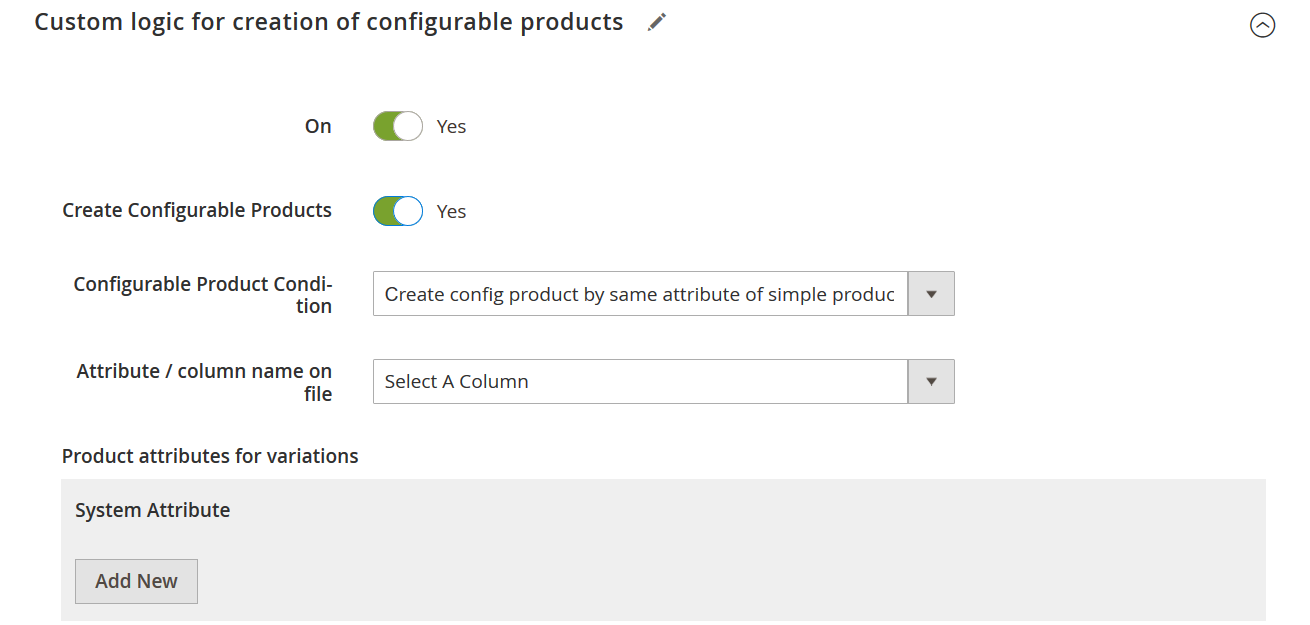Click the On field label
1310x625 pixels.
coord(318,127)
